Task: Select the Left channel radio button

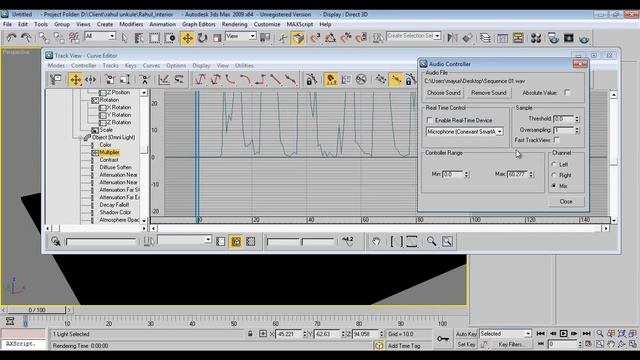Action: coord(554,164)
